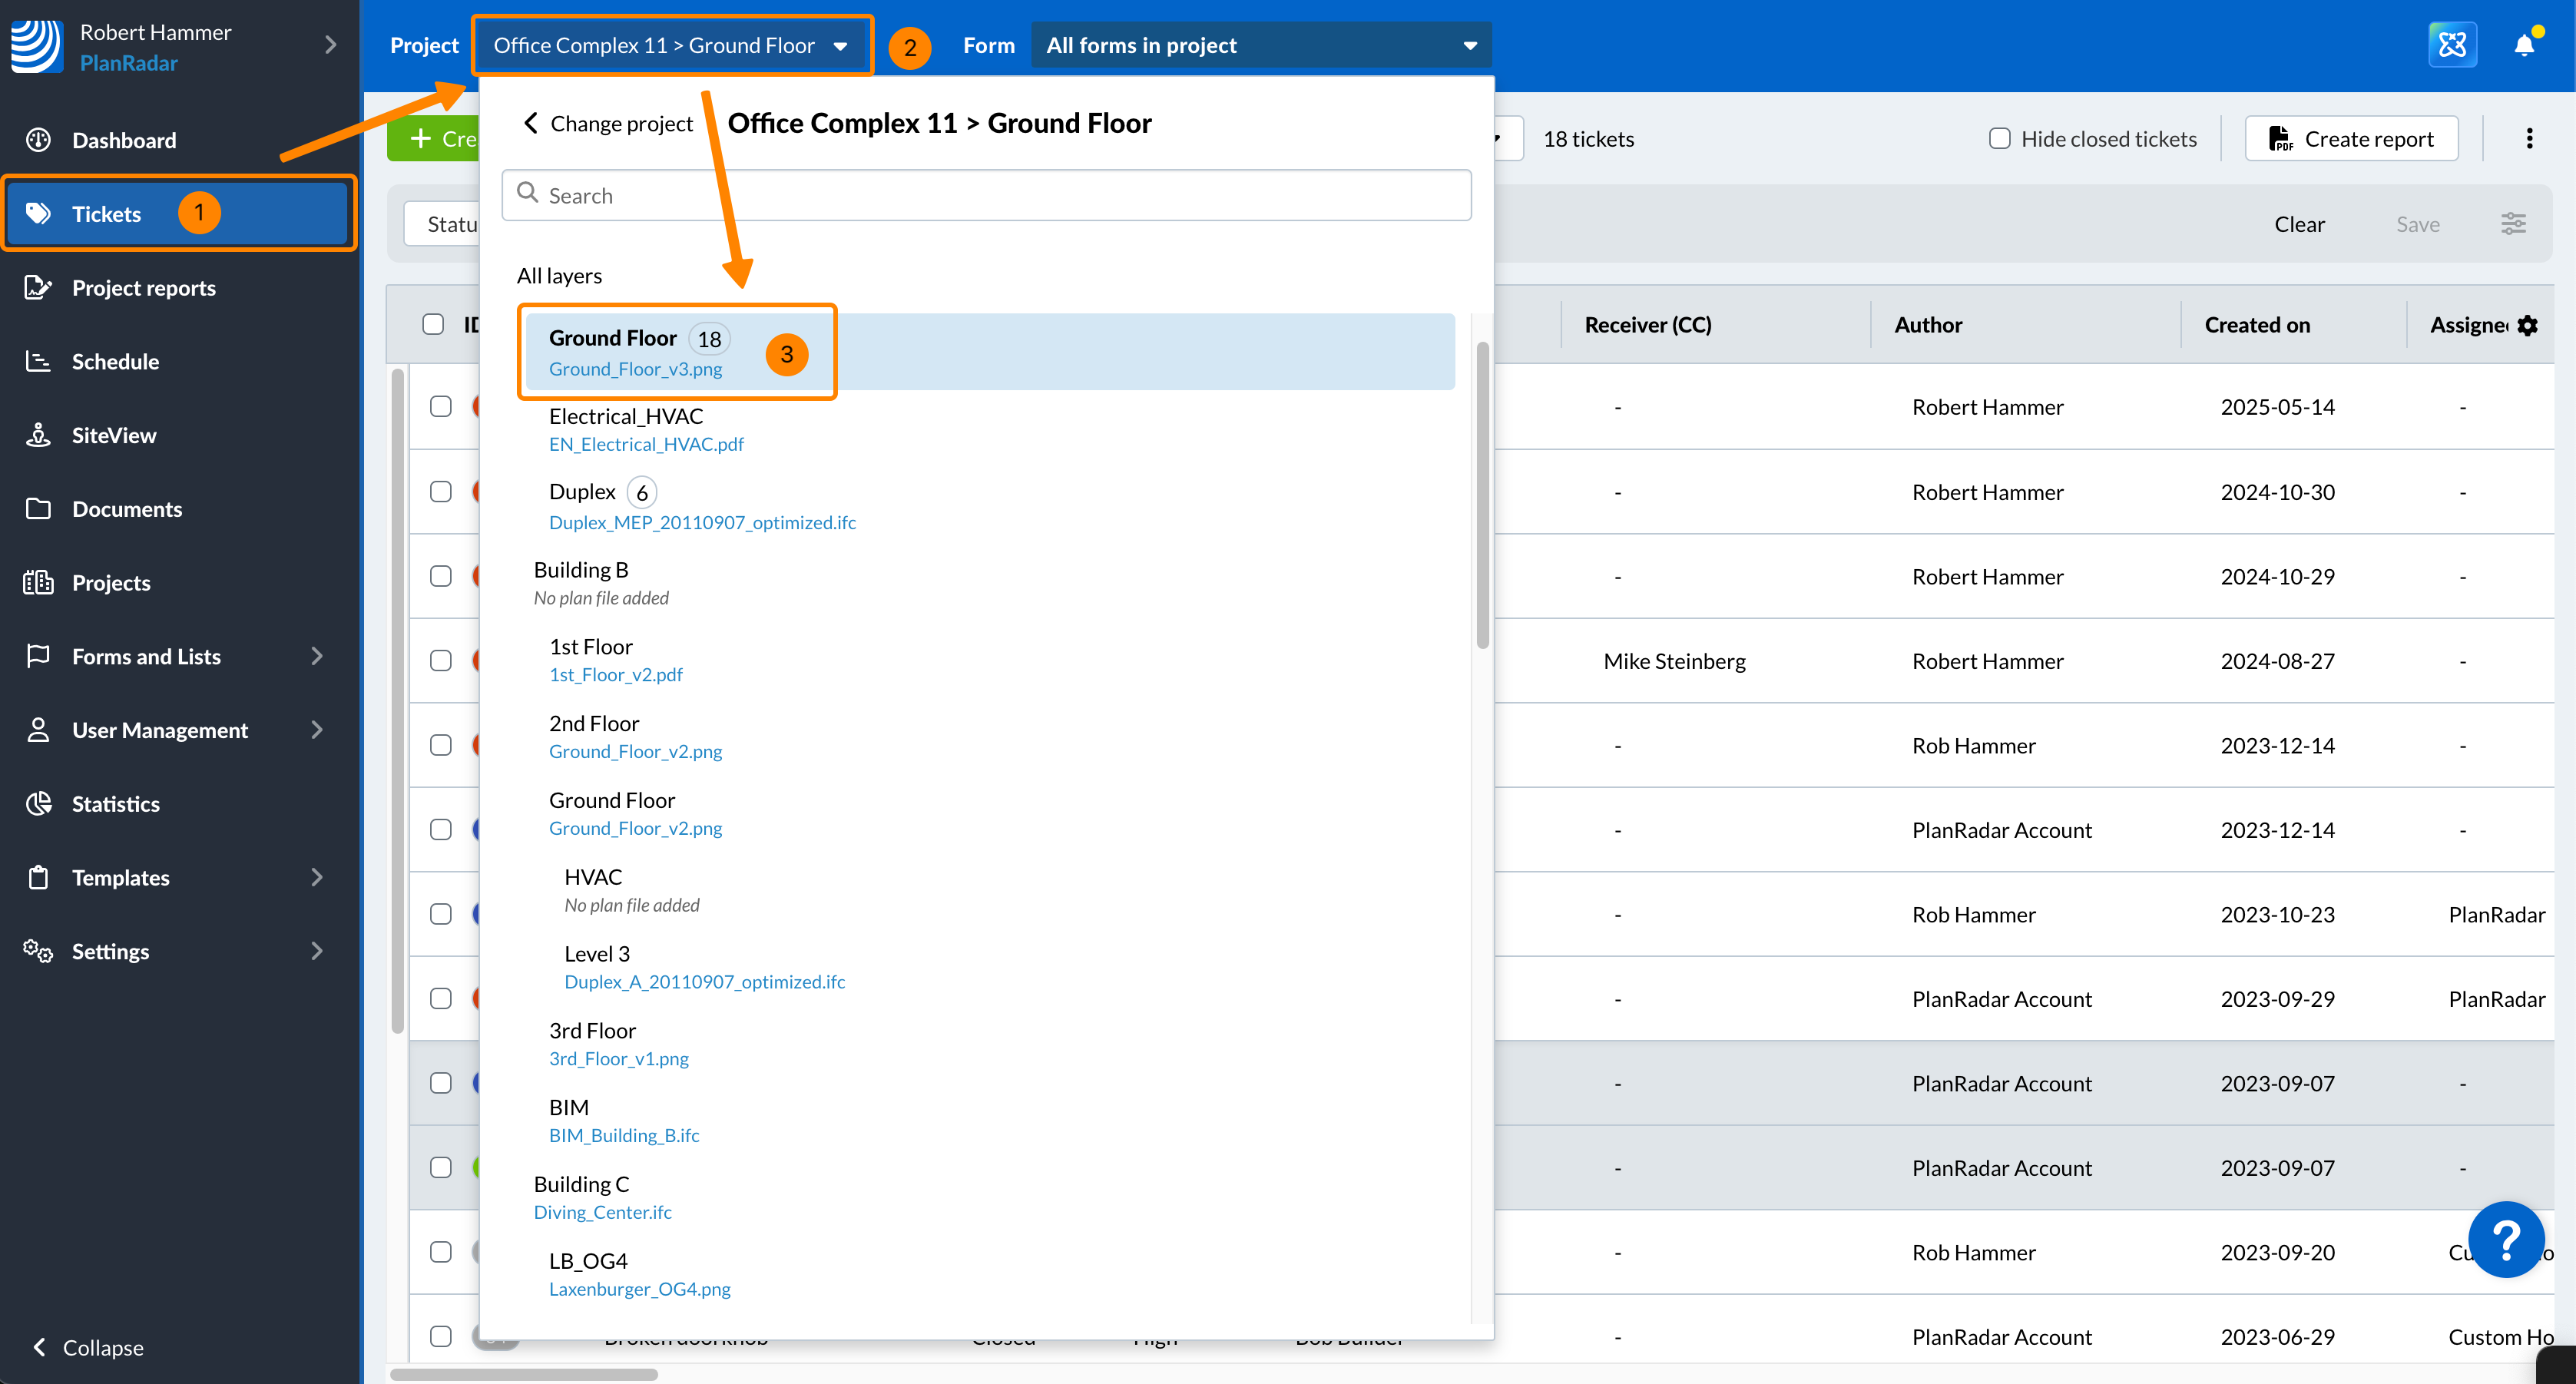Expand Robert Hammer account menu
The image size is (2576, 1384).
tap(330, 45)
